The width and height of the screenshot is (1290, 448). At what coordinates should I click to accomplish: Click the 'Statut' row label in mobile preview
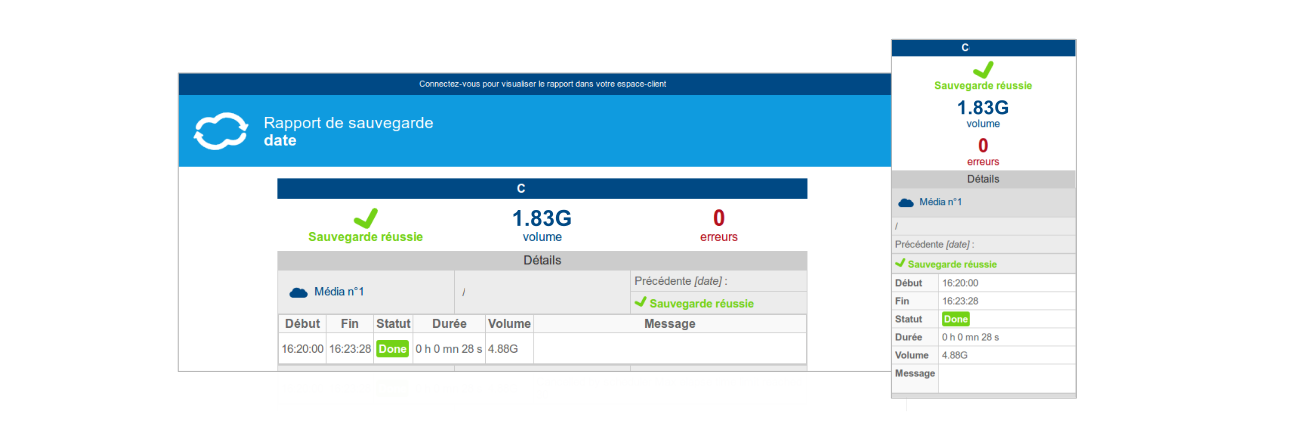click(x=909, y=319)
